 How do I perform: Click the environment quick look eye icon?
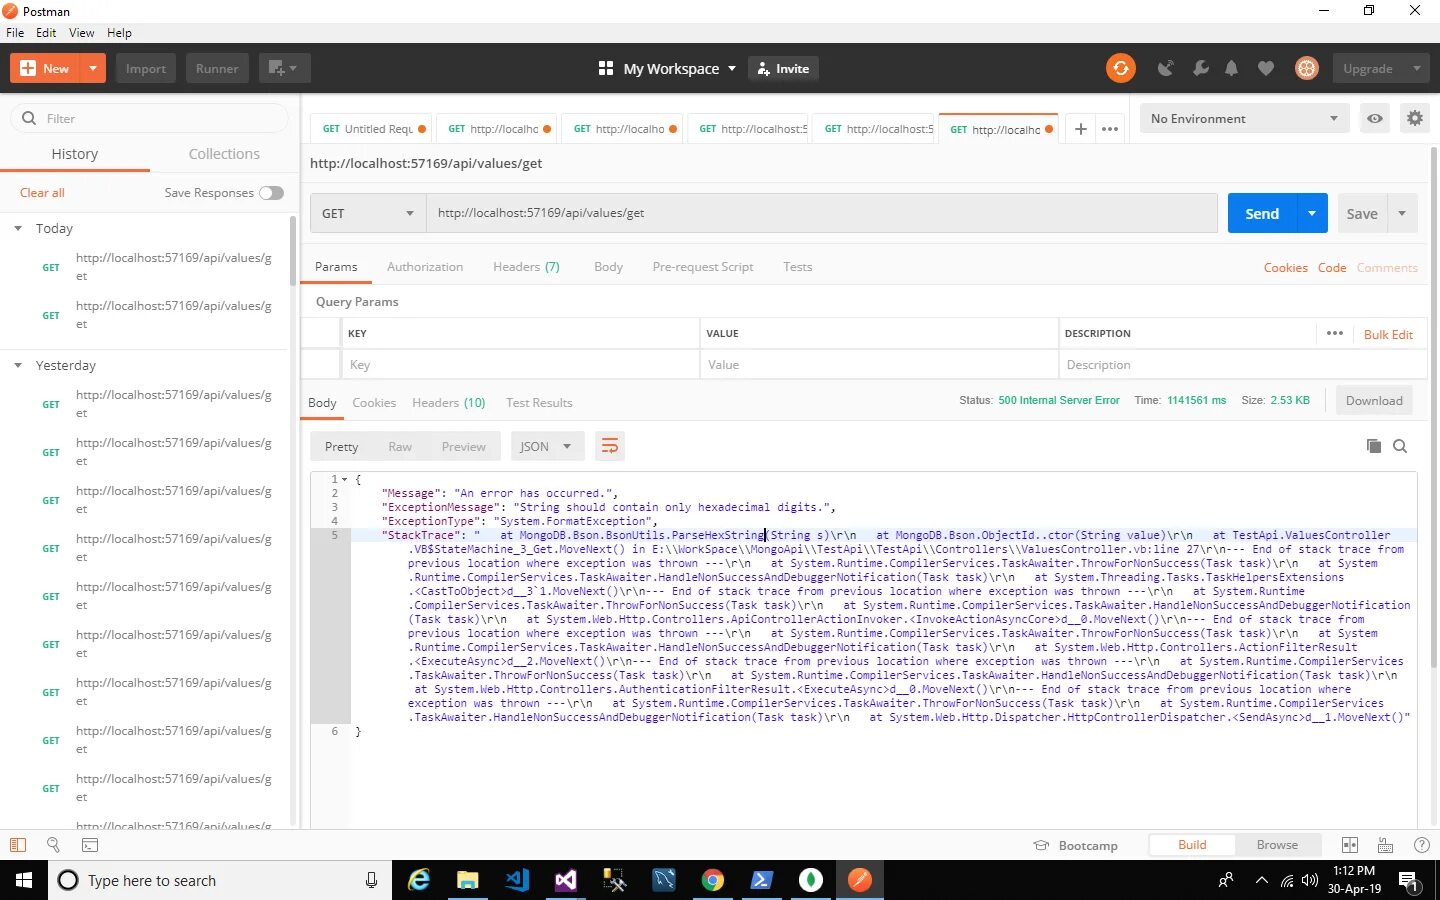point(1375,118)
